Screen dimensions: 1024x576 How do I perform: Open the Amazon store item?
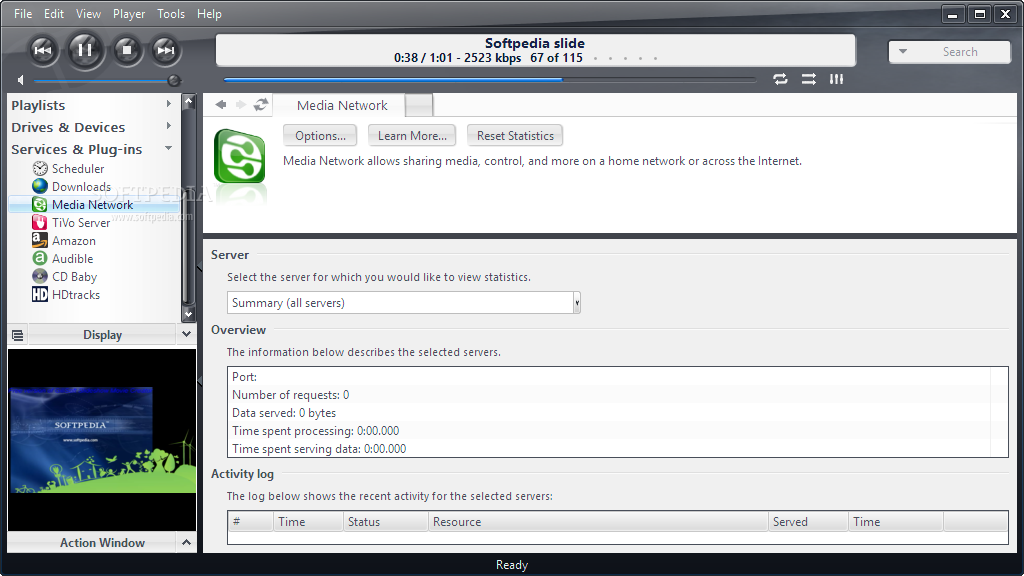pos(73,241)
